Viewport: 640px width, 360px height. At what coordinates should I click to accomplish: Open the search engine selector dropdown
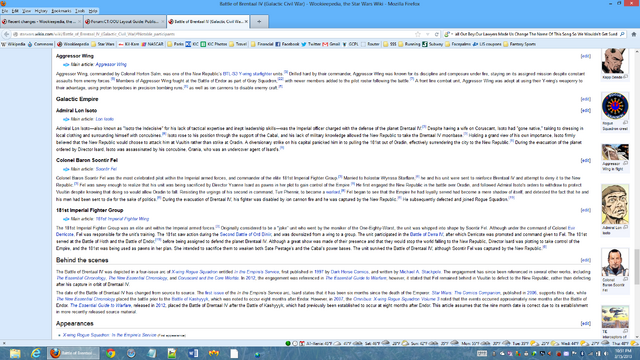[448, 34]
